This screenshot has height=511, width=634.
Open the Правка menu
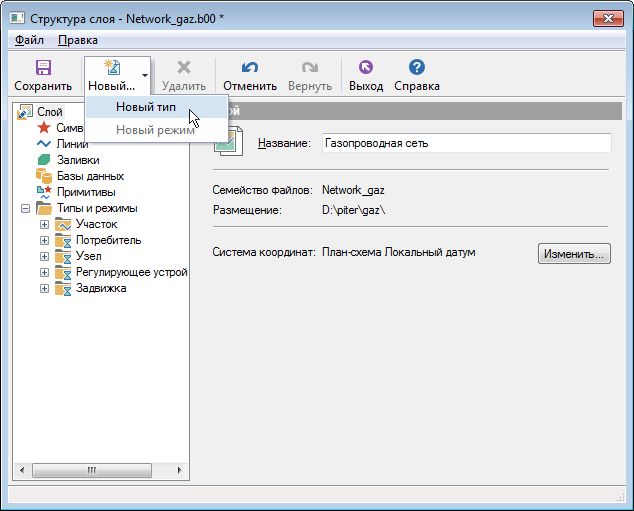point(78,40)
